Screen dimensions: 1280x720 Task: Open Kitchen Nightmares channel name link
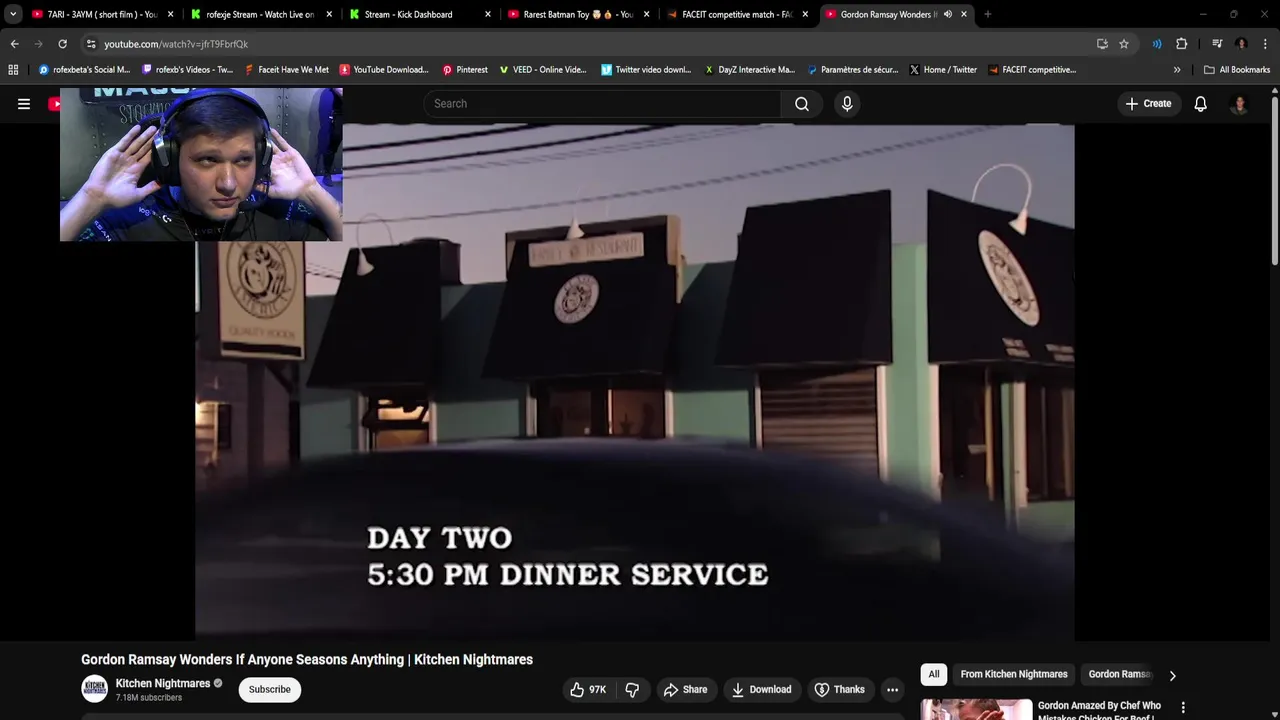(163, 684)
